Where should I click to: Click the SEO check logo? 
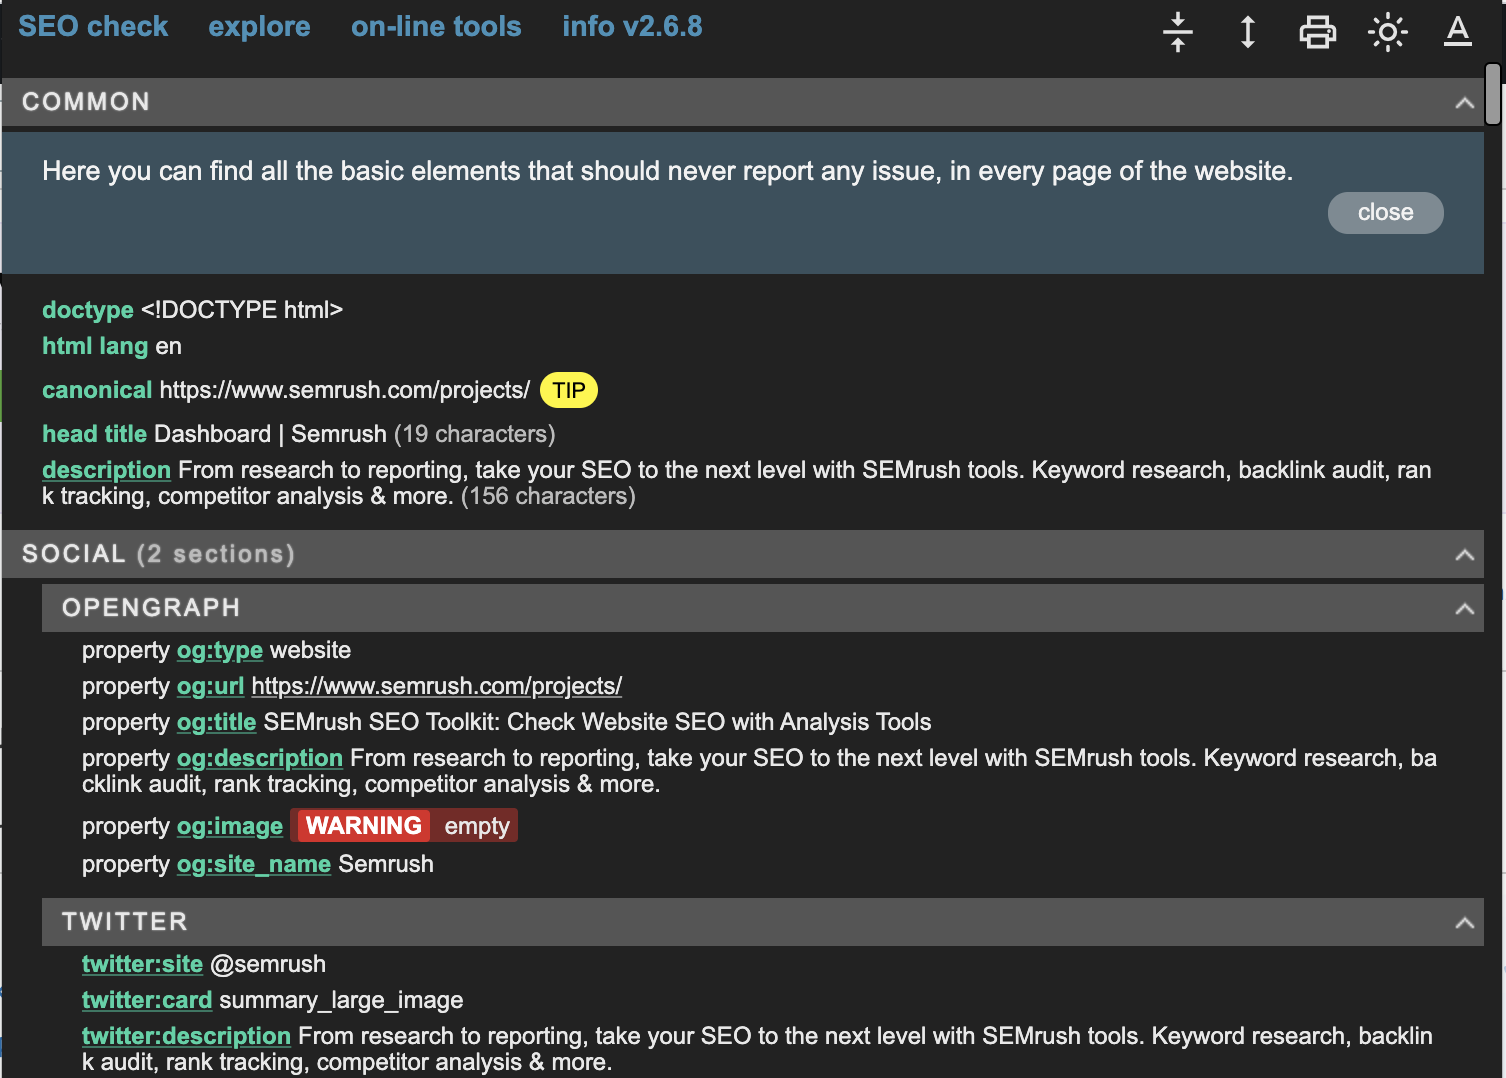(93, 26)
